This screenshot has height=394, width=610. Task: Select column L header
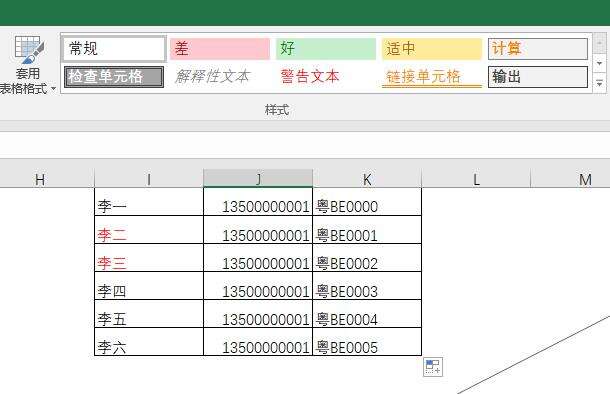click(476, 179)
